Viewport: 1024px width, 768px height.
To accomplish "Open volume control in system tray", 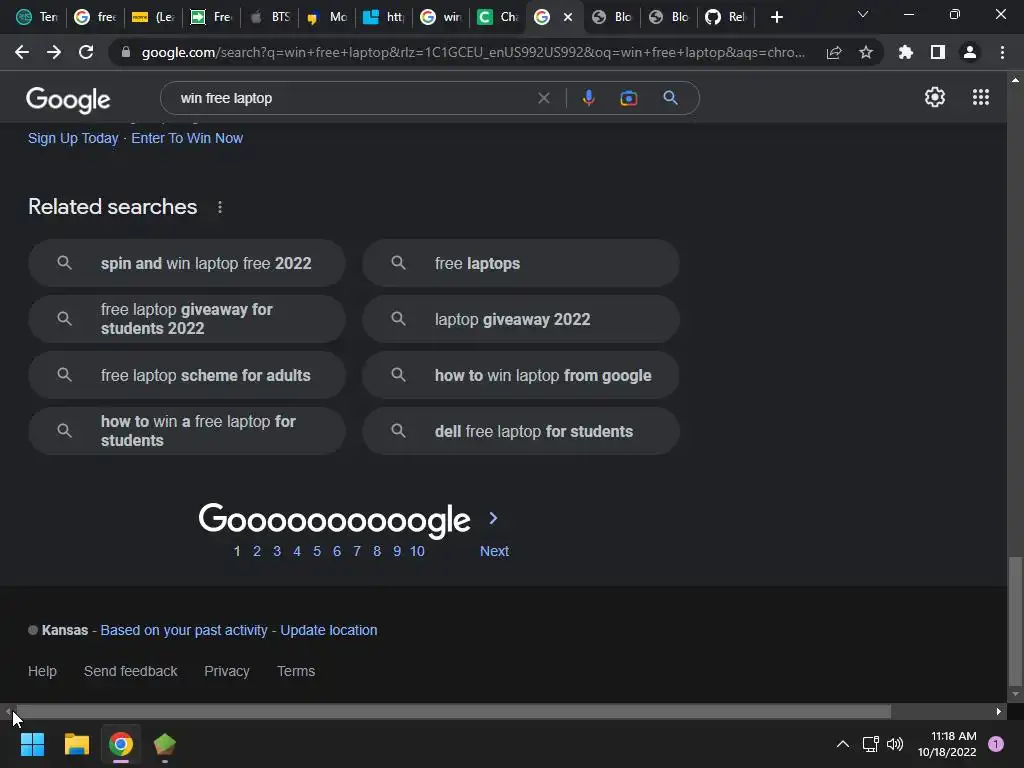I will click(895, 744).
